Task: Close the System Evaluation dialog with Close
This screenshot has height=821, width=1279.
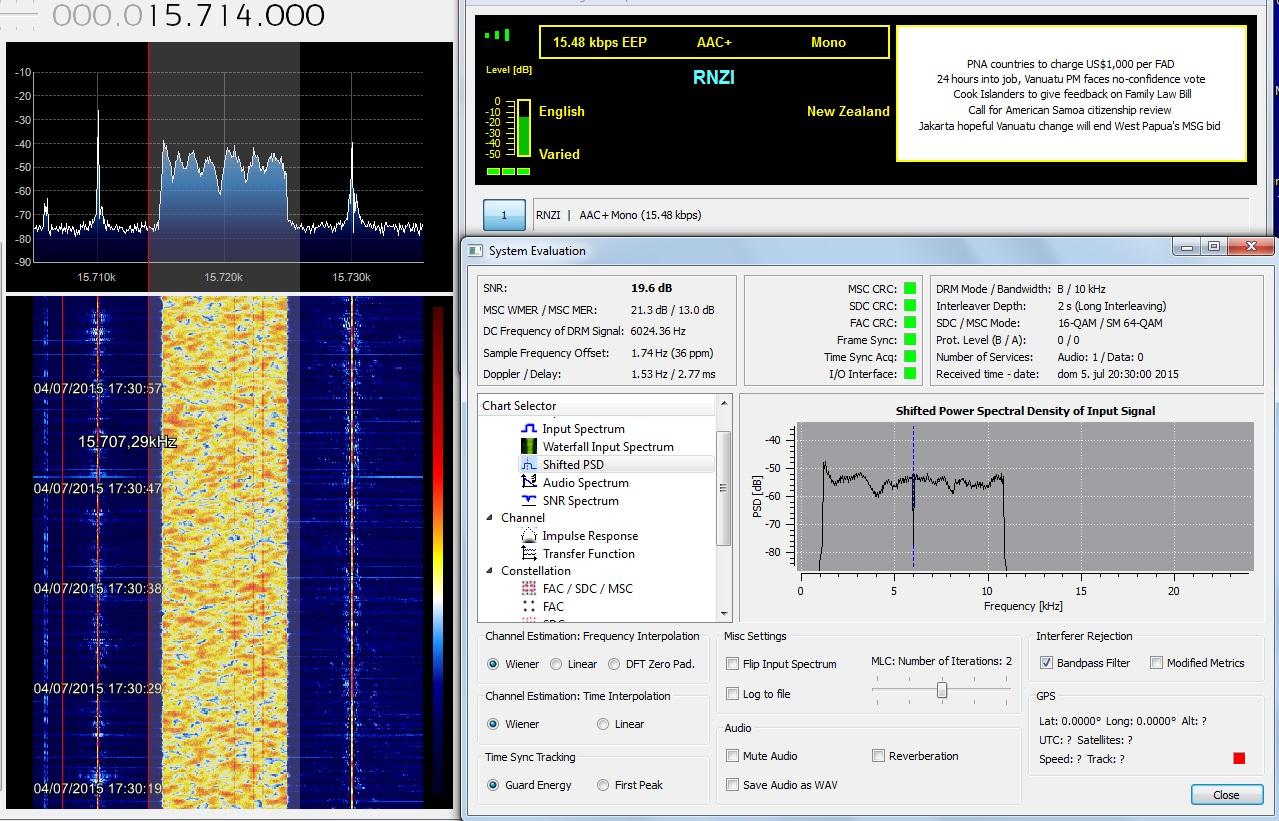Action: click(1226, 795)
